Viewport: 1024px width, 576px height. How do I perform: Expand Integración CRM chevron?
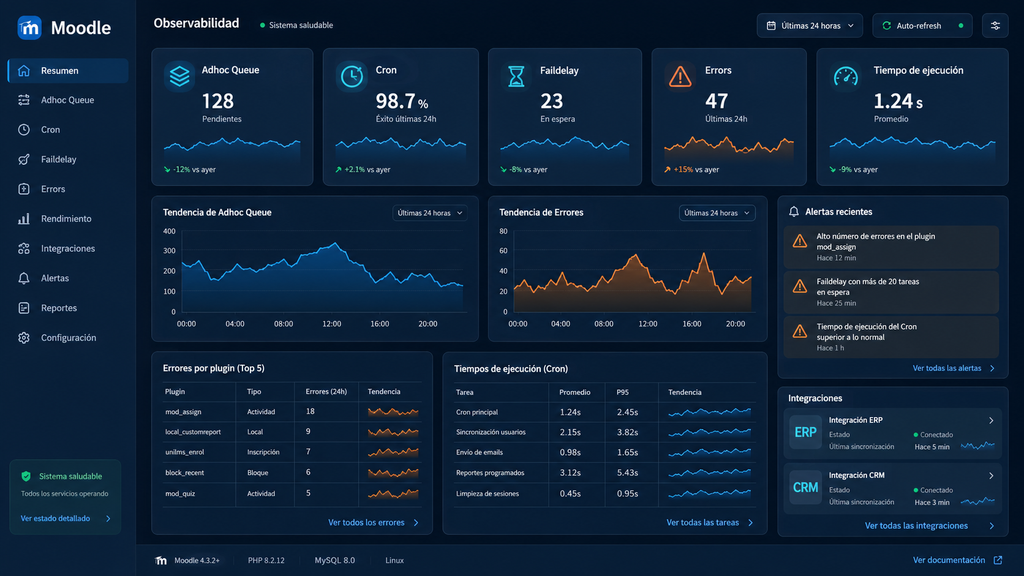pos(991,475)
